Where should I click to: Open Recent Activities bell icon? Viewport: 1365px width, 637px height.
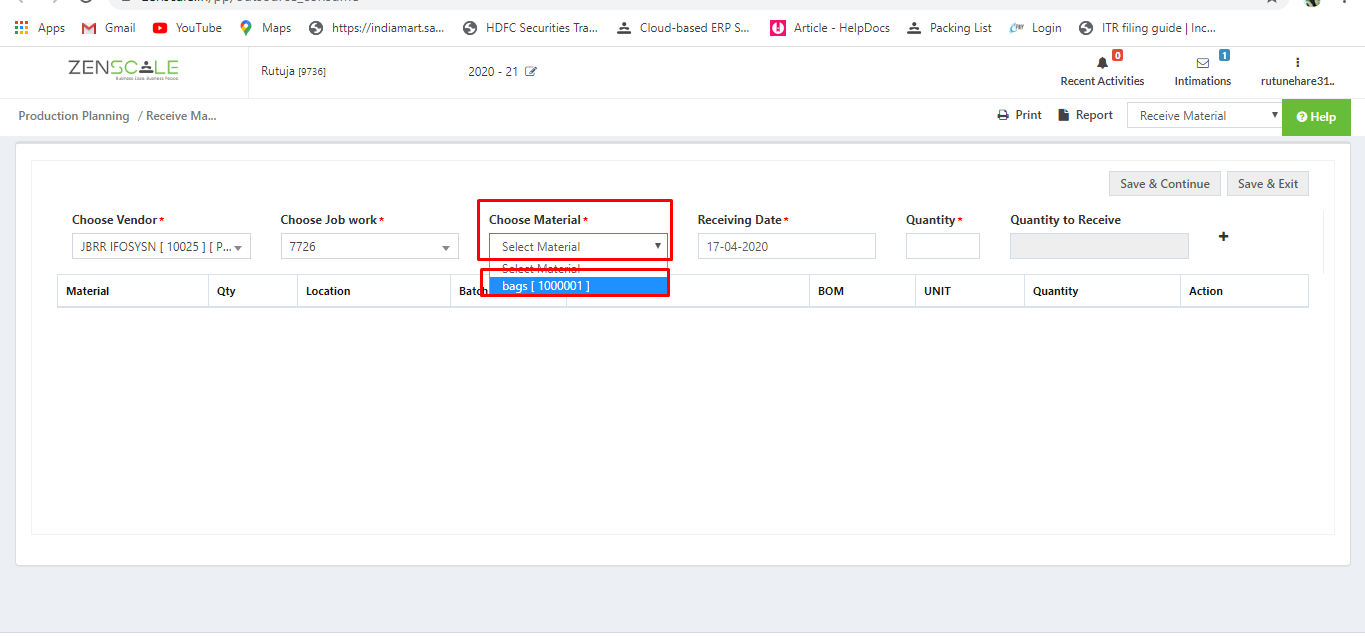tap(1103, 63)
